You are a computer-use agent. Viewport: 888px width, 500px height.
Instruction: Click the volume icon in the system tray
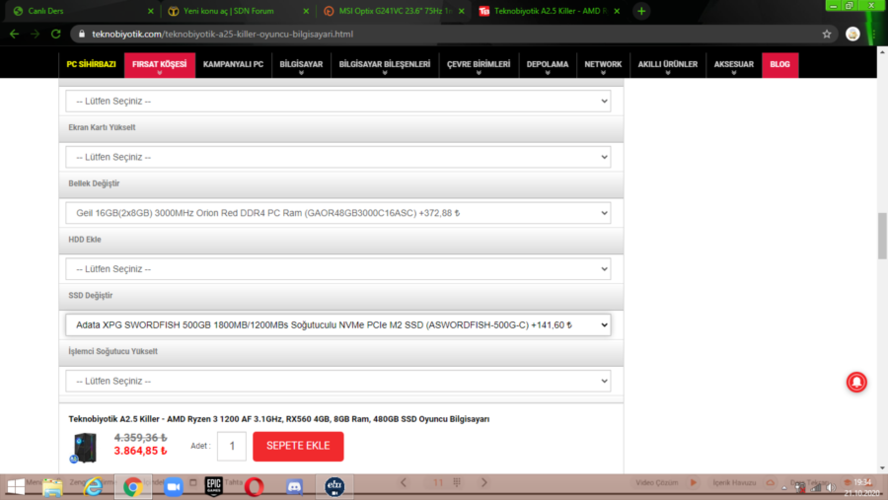(831, 488)
